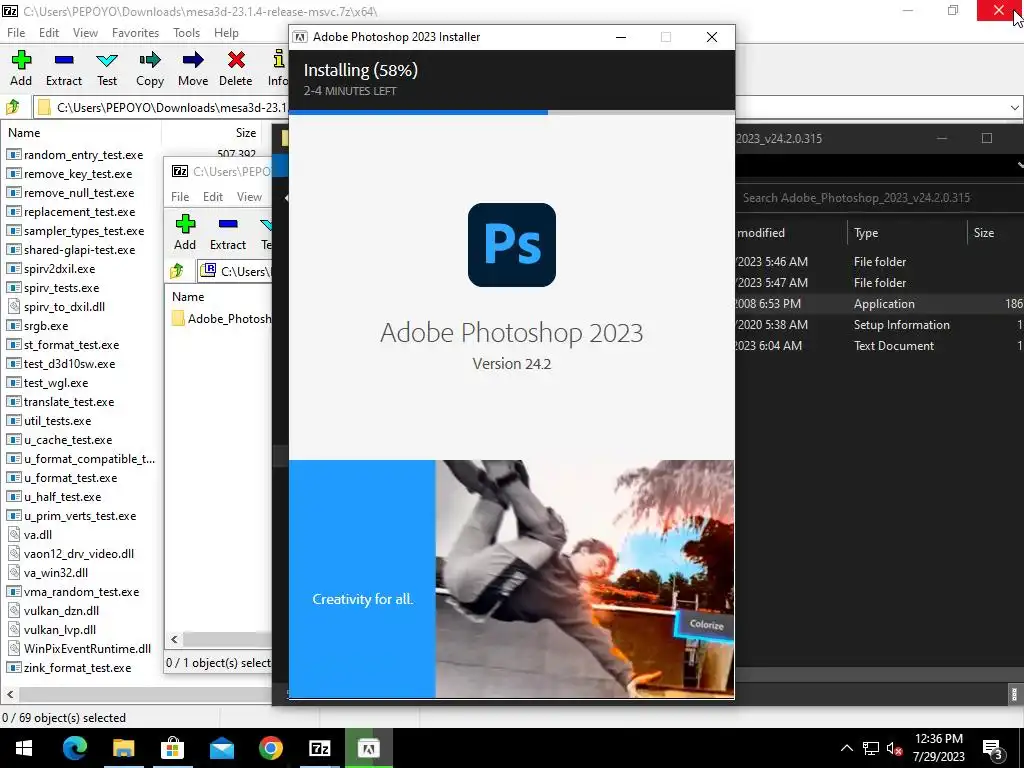The image size is (1024, 768).
Task: Open the Start menu
Action: coord(24,748)
